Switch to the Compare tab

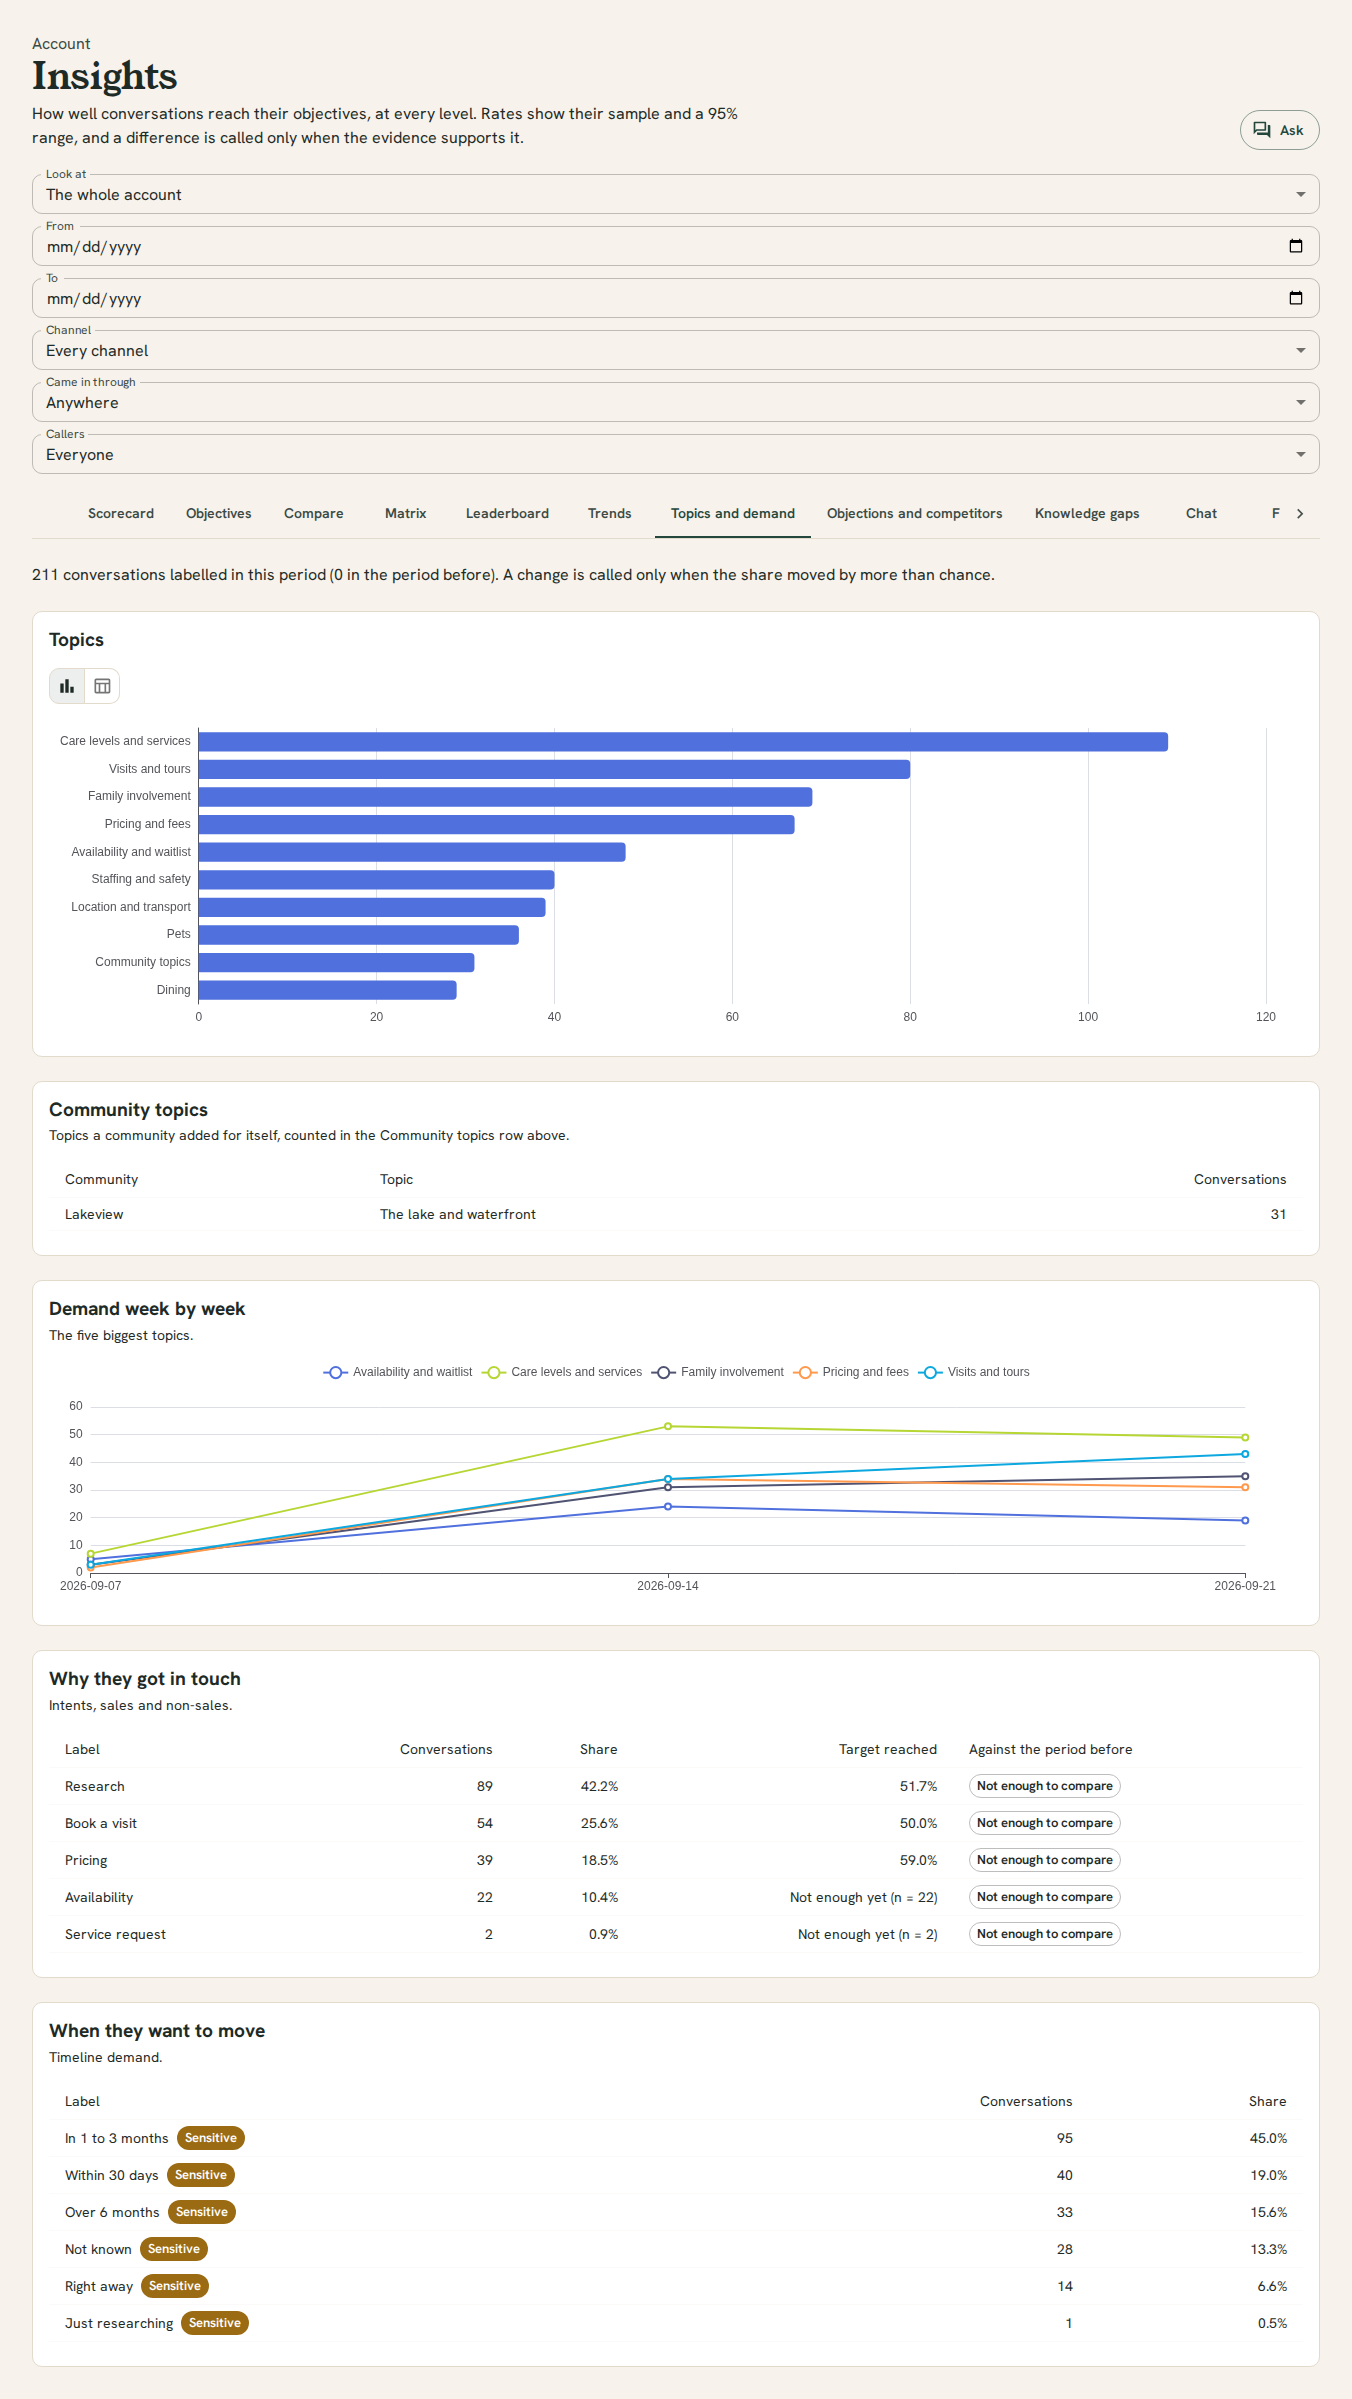[x=314, y=513]
